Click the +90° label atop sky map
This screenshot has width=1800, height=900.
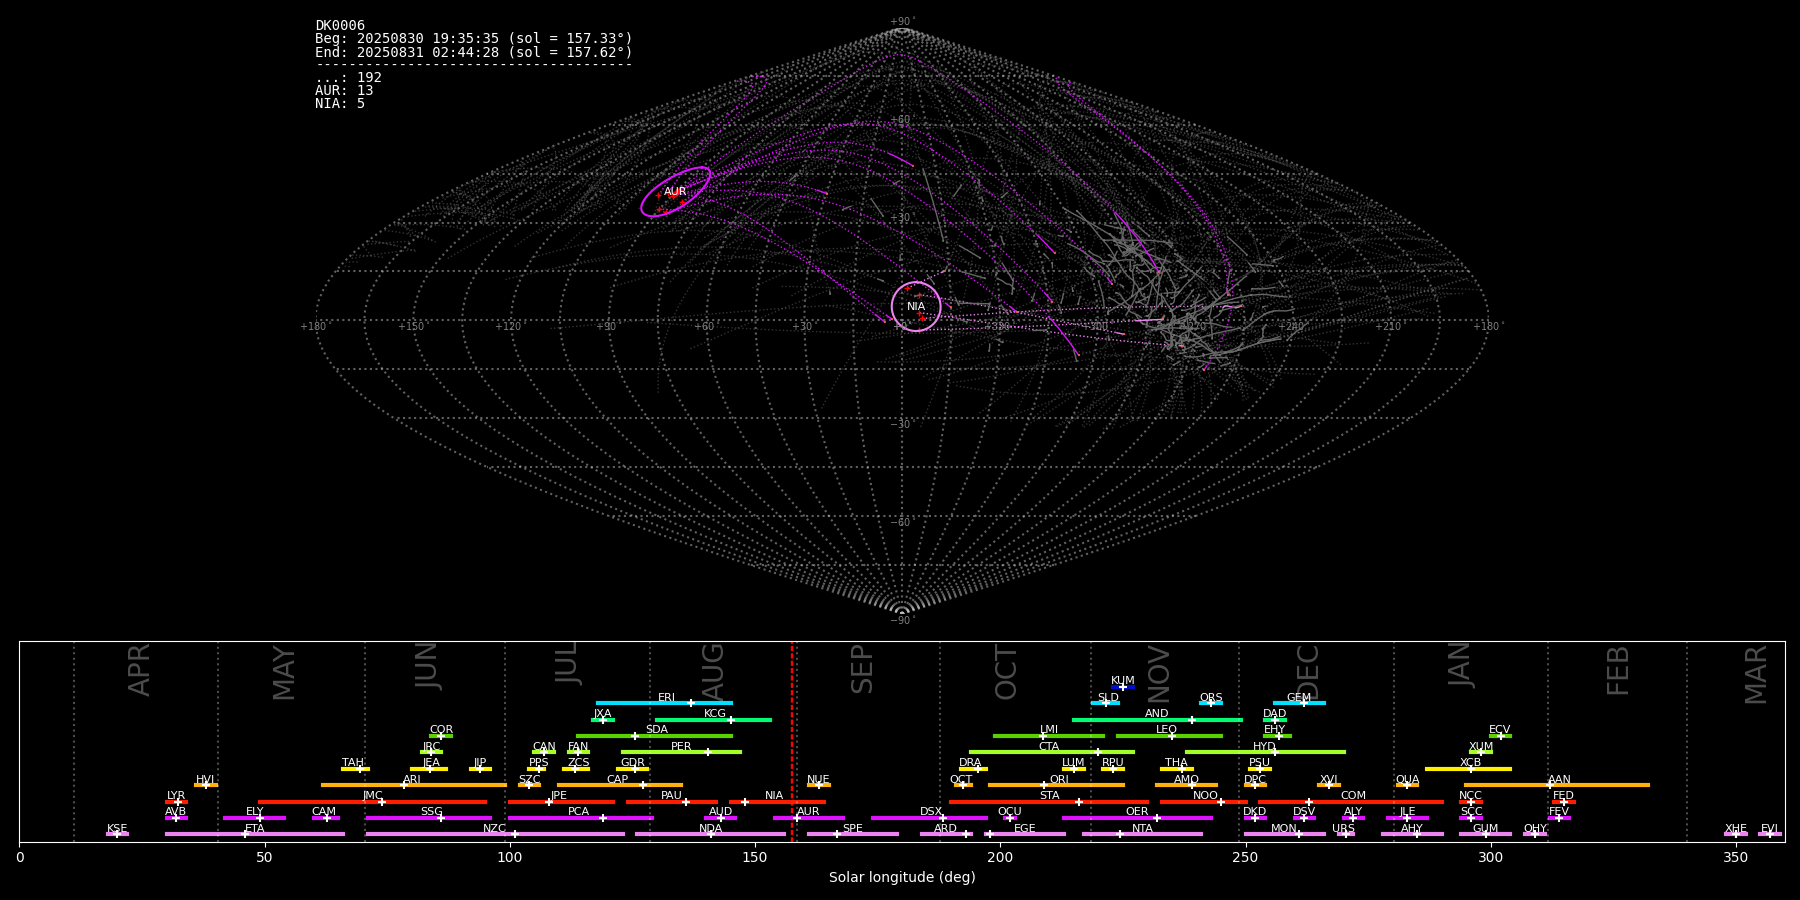click(x=902, y=22)
